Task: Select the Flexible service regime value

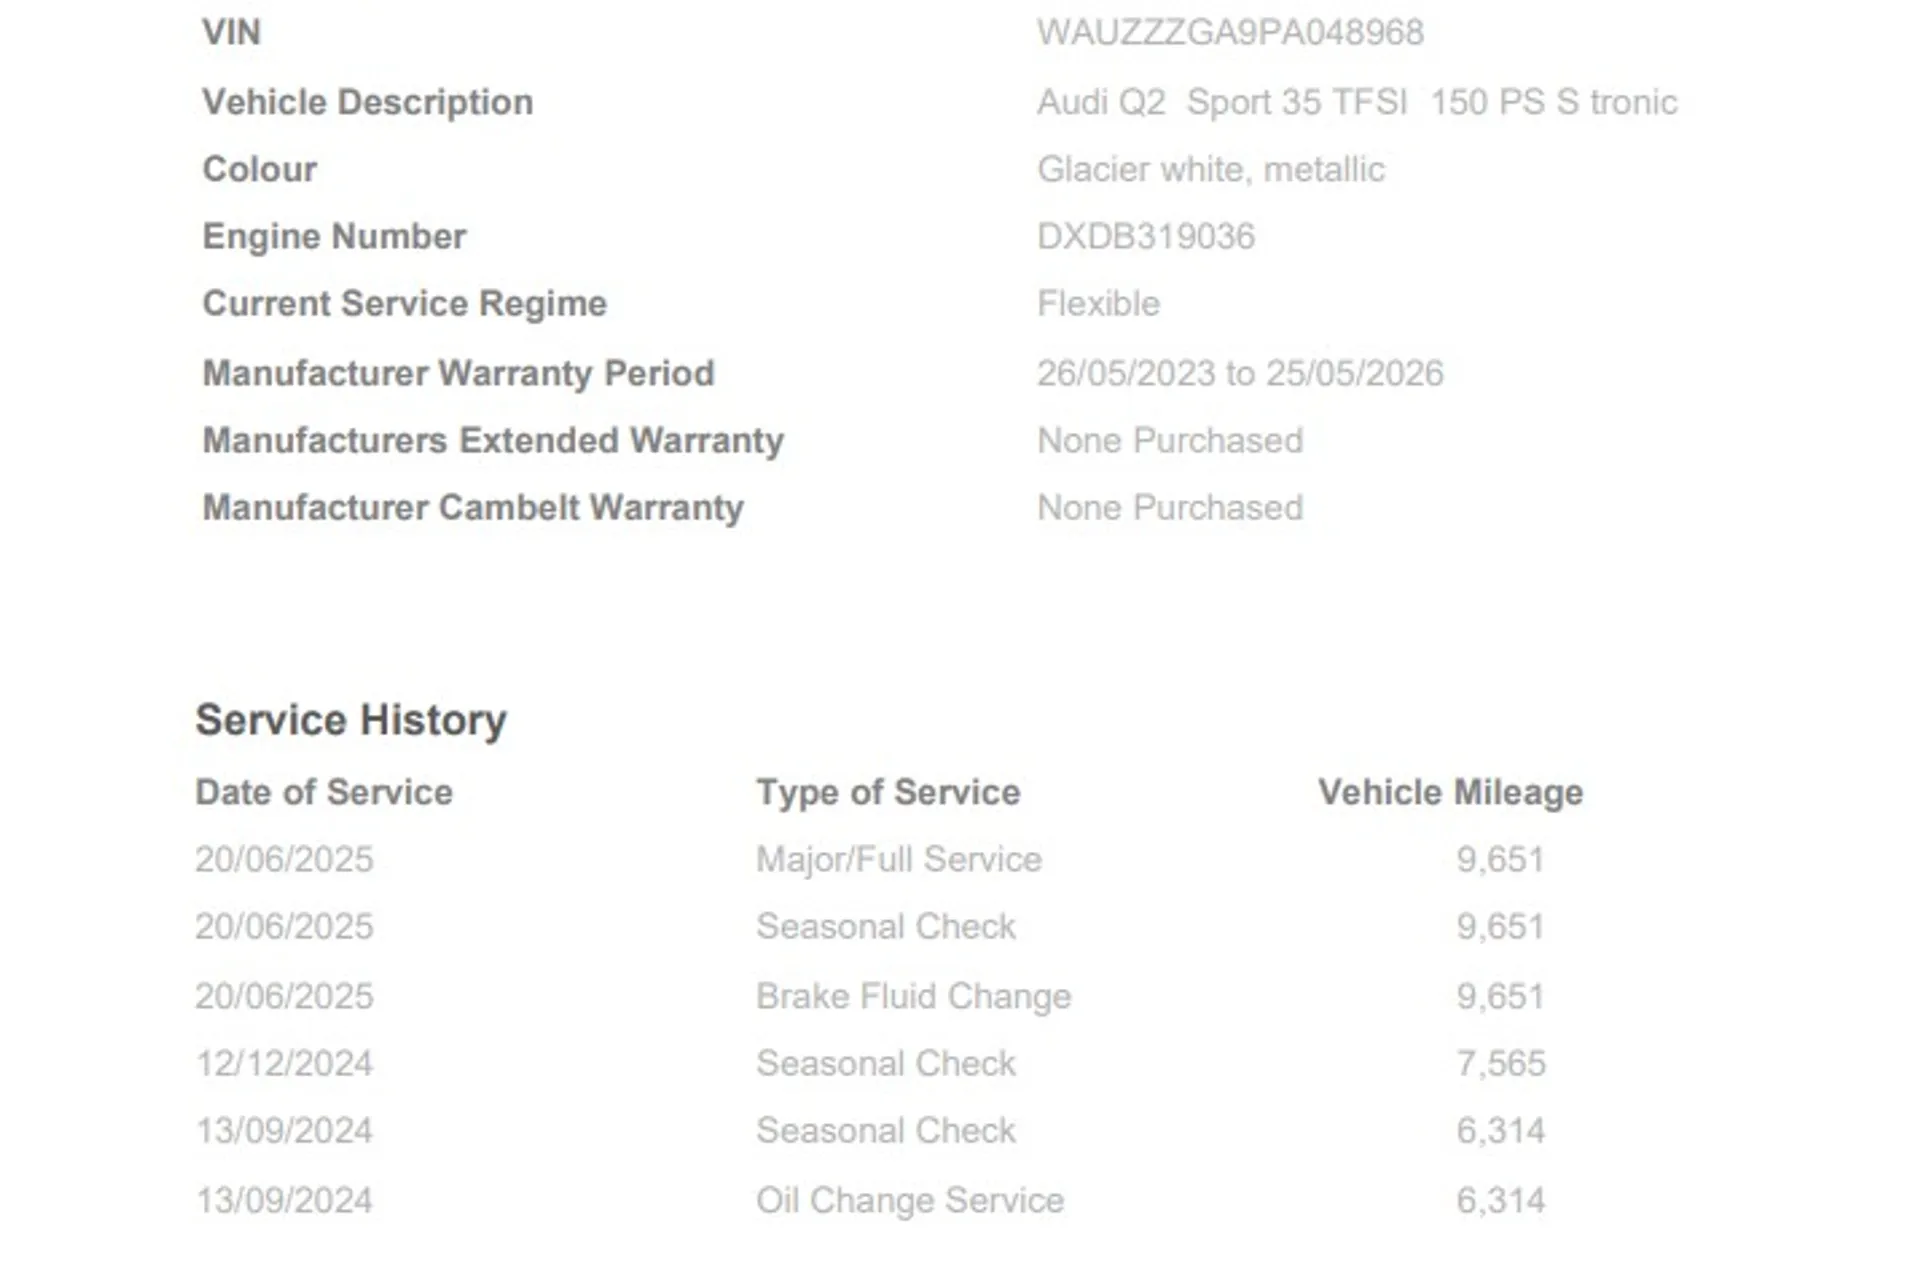Action: [x=1098, y=304]
